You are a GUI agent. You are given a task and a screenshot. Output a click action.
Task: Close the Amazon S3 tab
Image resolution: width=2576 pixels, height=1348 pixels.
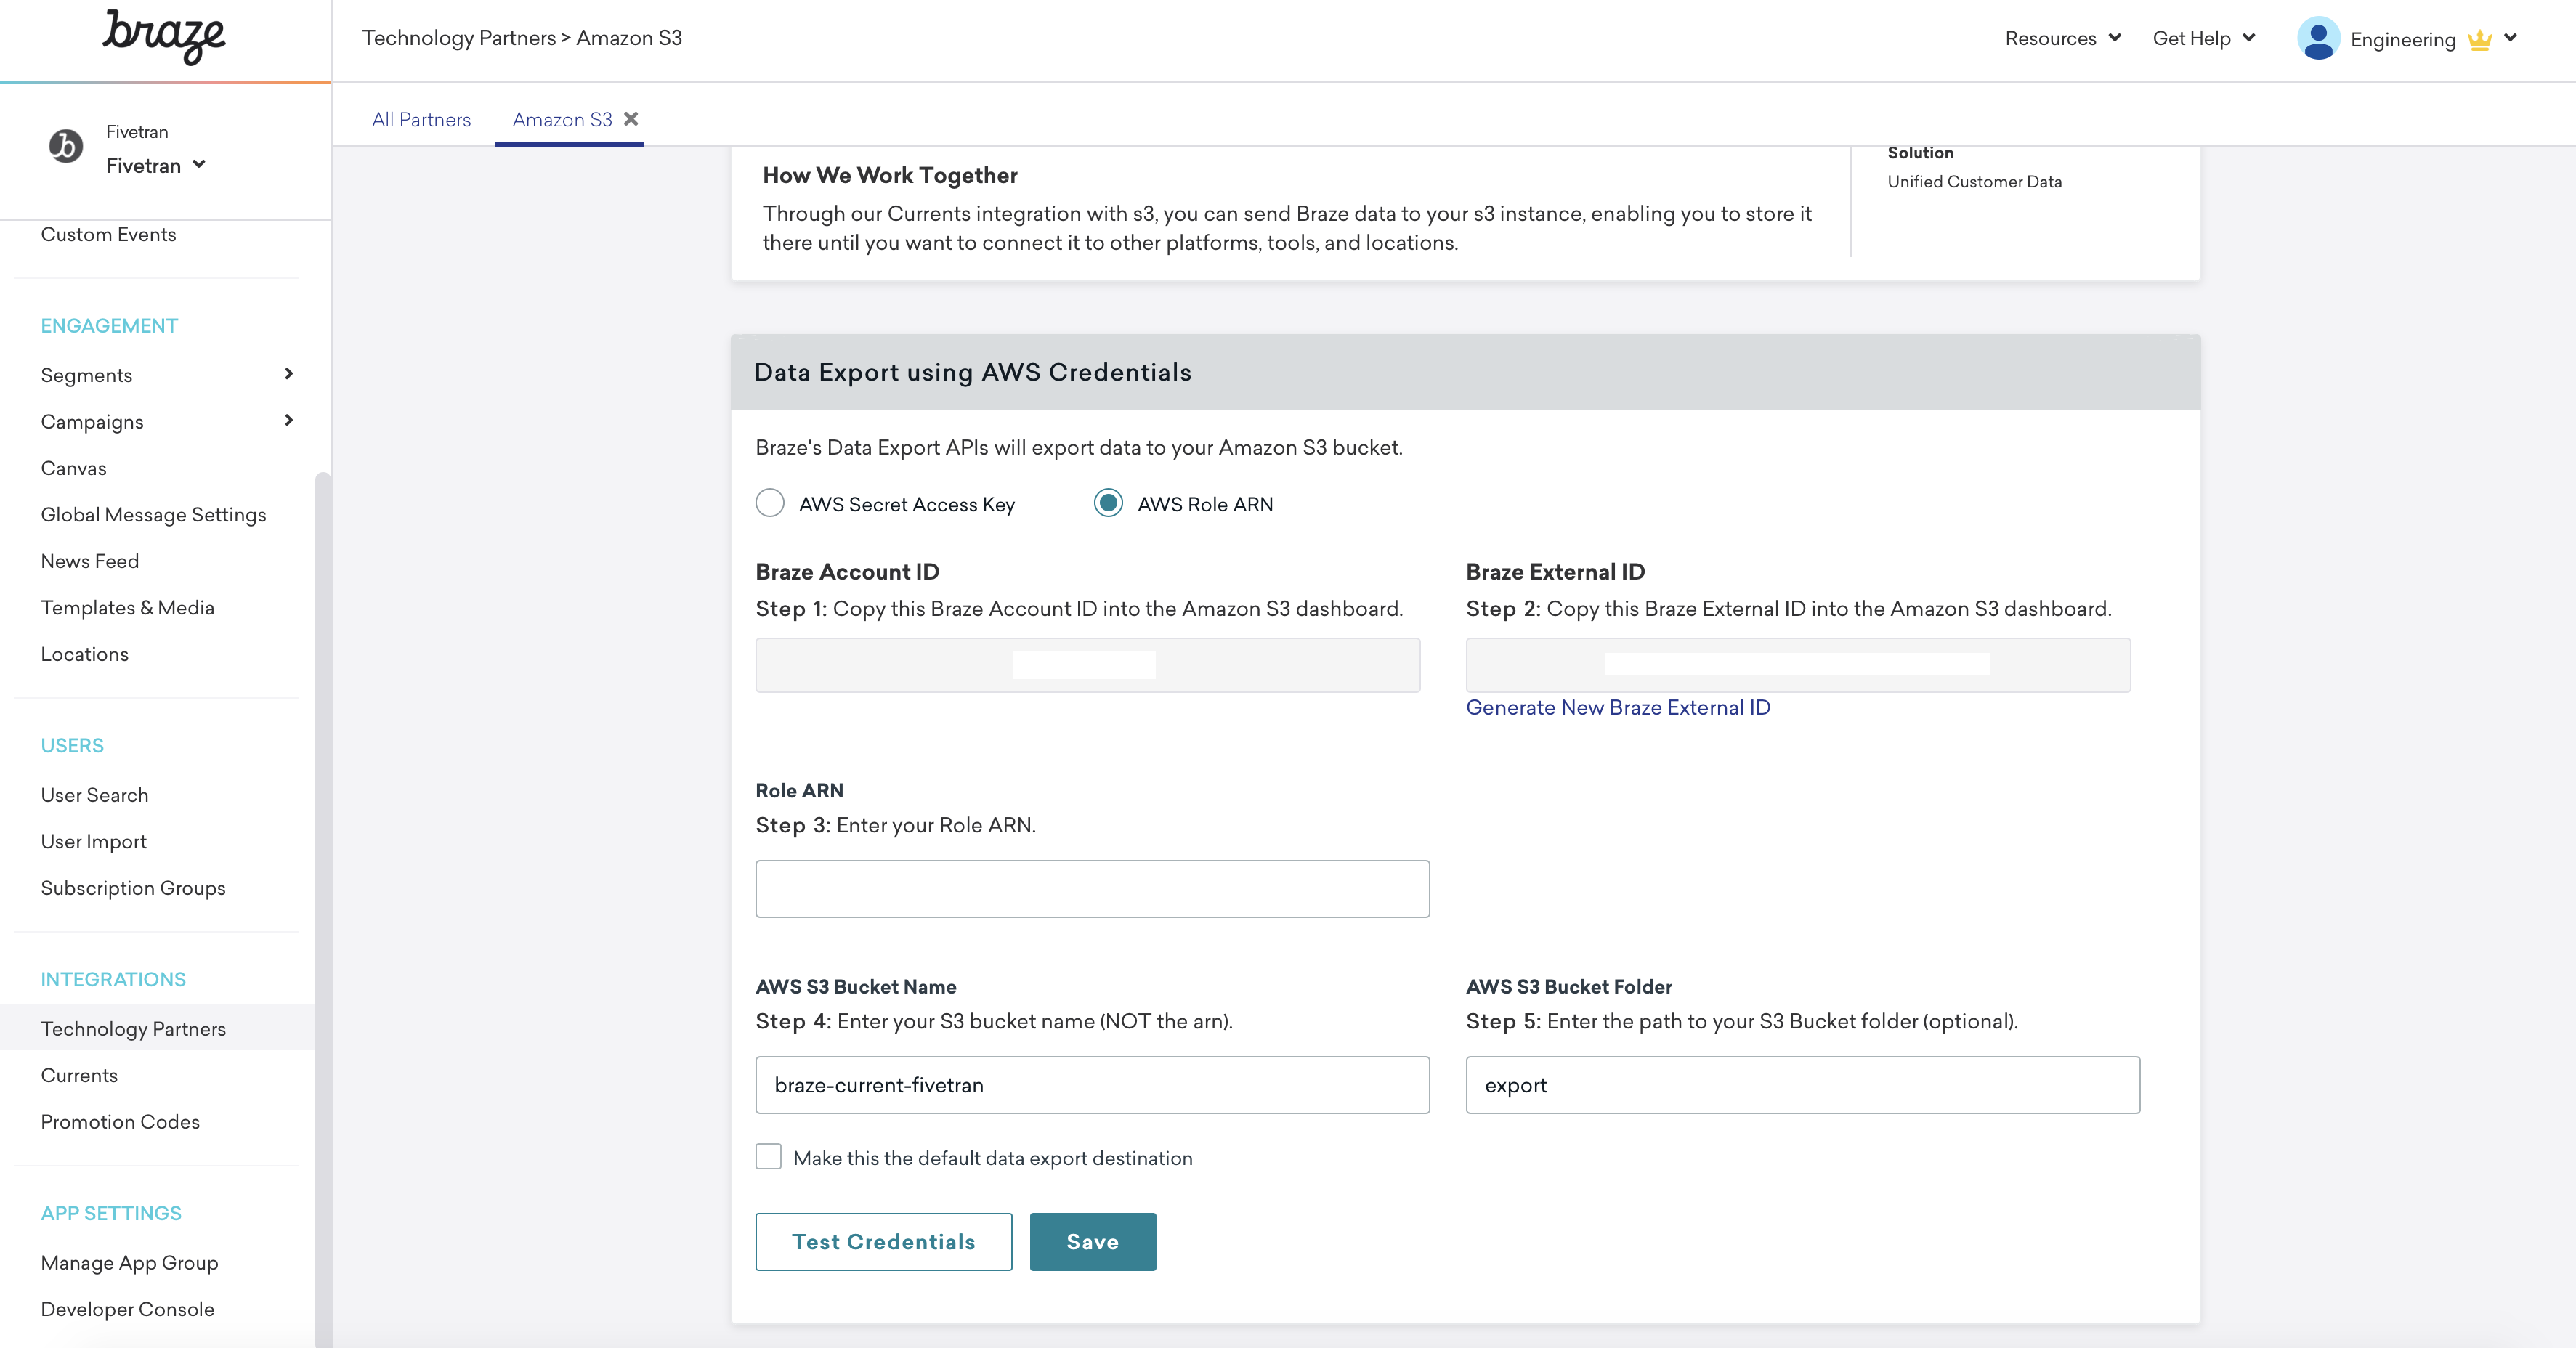[x=631, y=119]
